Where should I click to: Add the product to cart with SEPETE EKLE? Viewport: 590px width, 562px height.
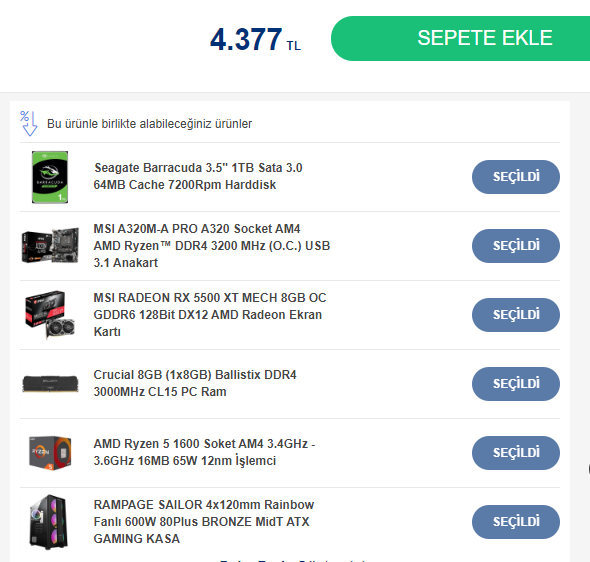[461, 38]
